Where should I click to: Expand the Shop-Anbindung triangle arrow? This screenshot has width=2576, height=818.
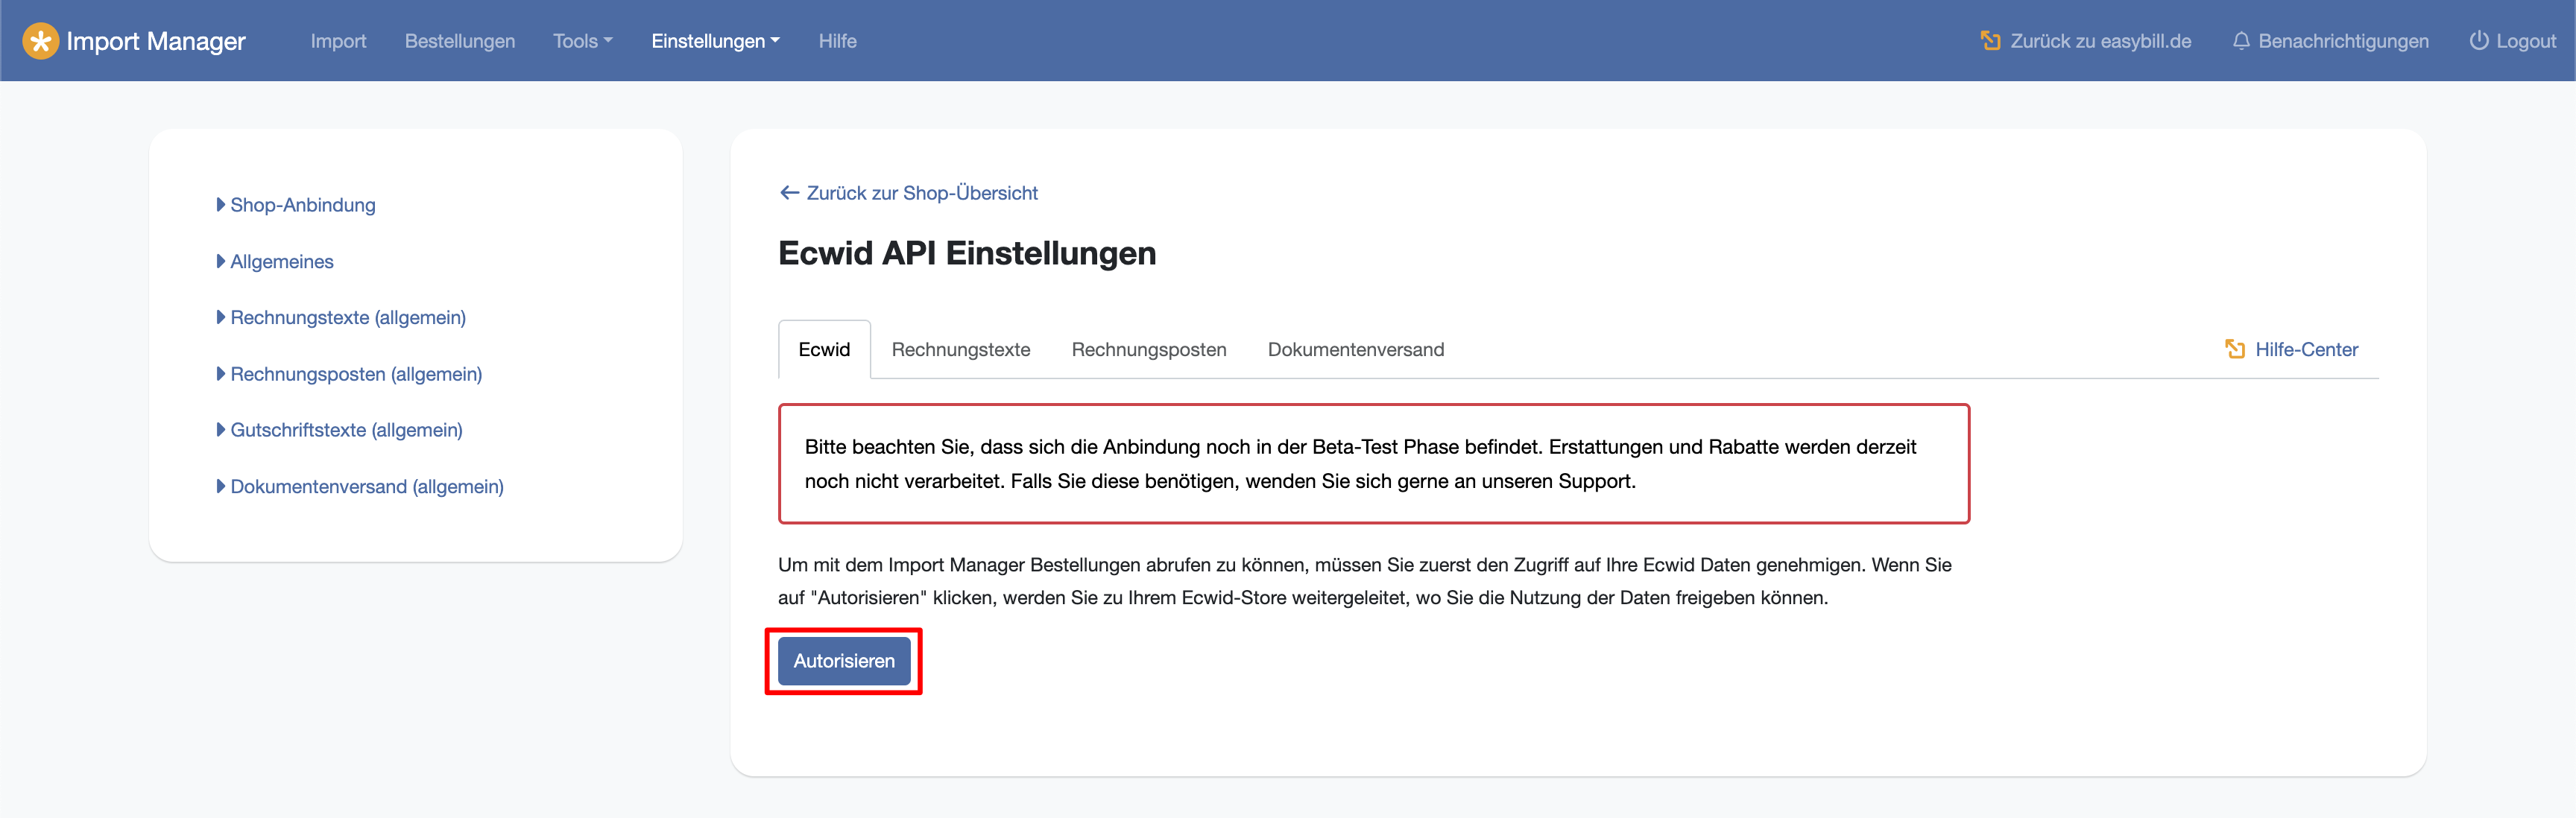[x=221, y=205]
